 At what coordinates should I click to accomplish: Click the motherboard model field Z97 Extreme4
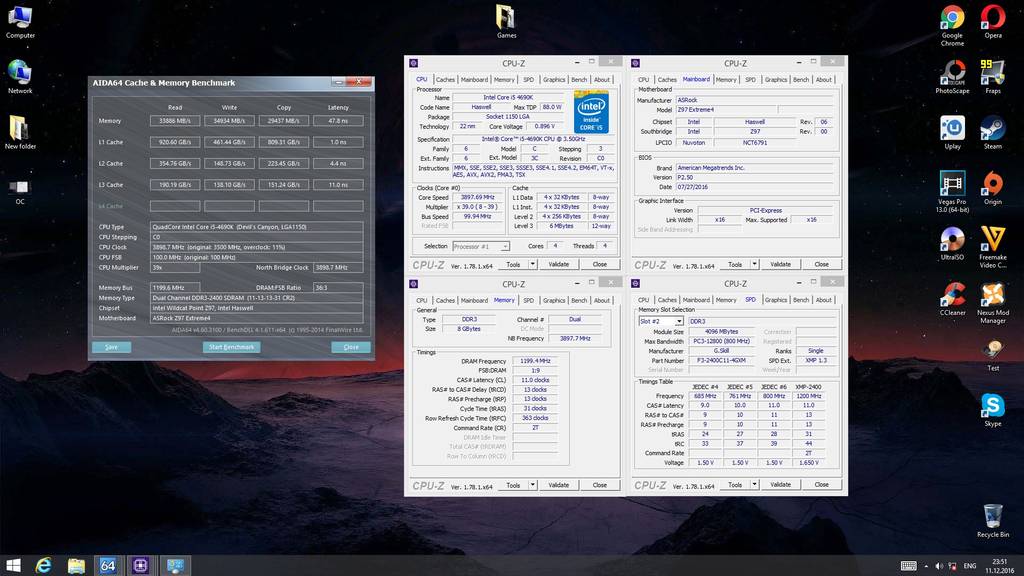point(726,110)
